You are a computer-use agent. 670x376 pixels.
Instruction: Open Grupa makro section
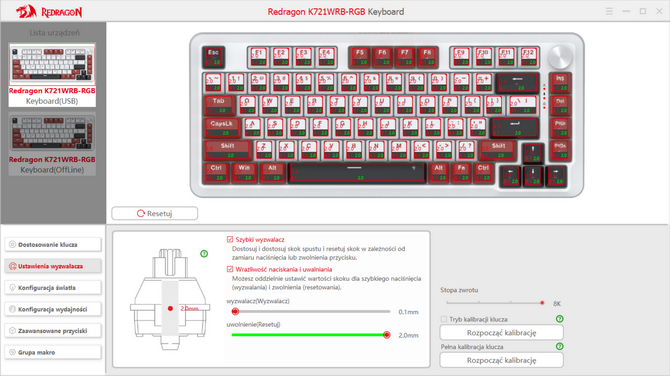(53, 352)
